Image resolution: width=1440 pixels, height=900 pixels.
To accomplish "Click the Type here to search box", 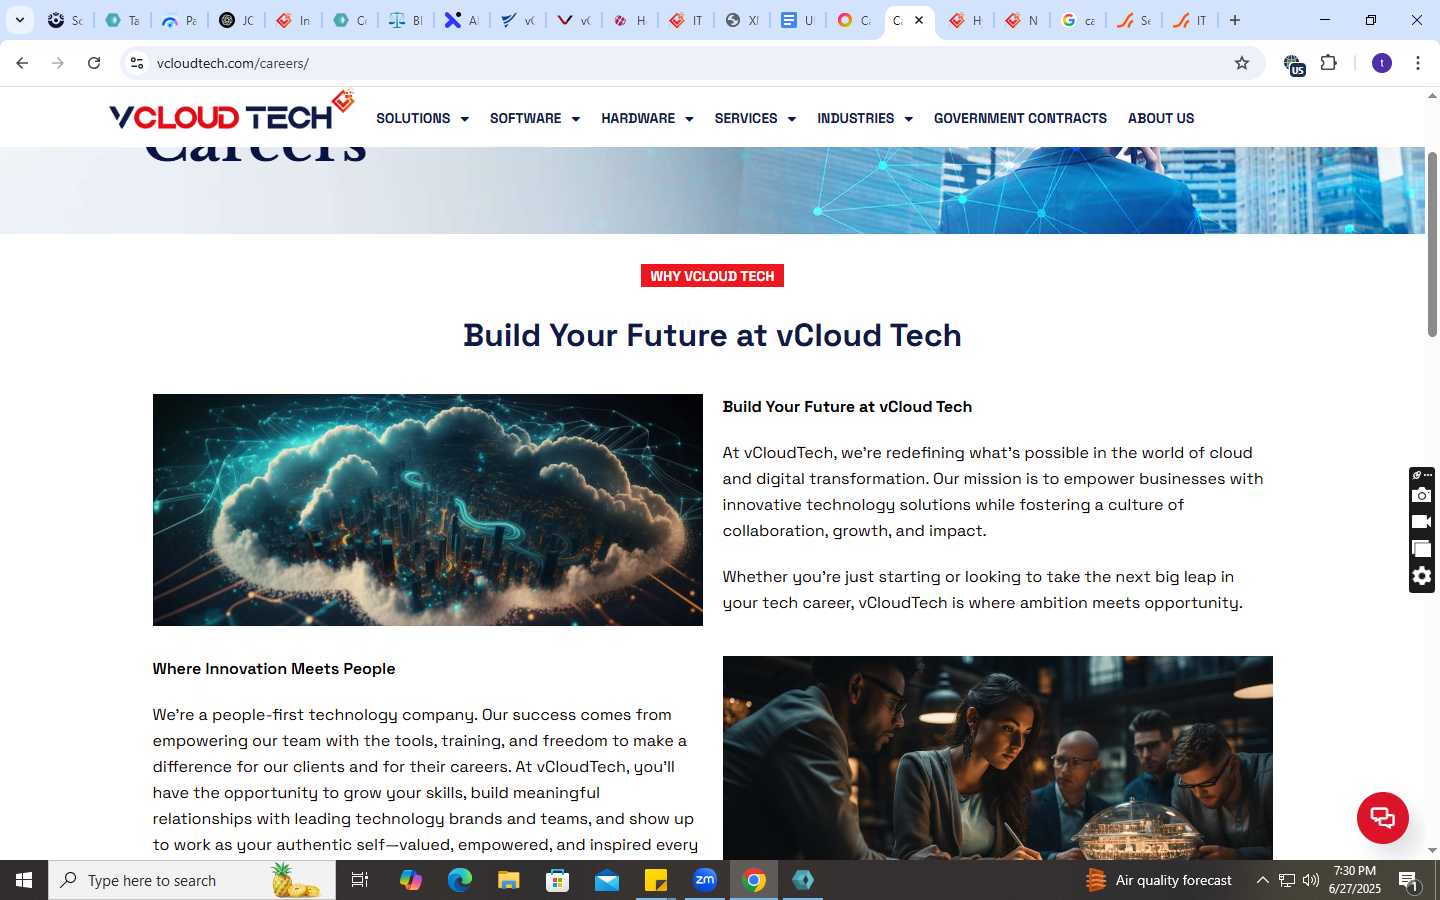I will point(192,880).
